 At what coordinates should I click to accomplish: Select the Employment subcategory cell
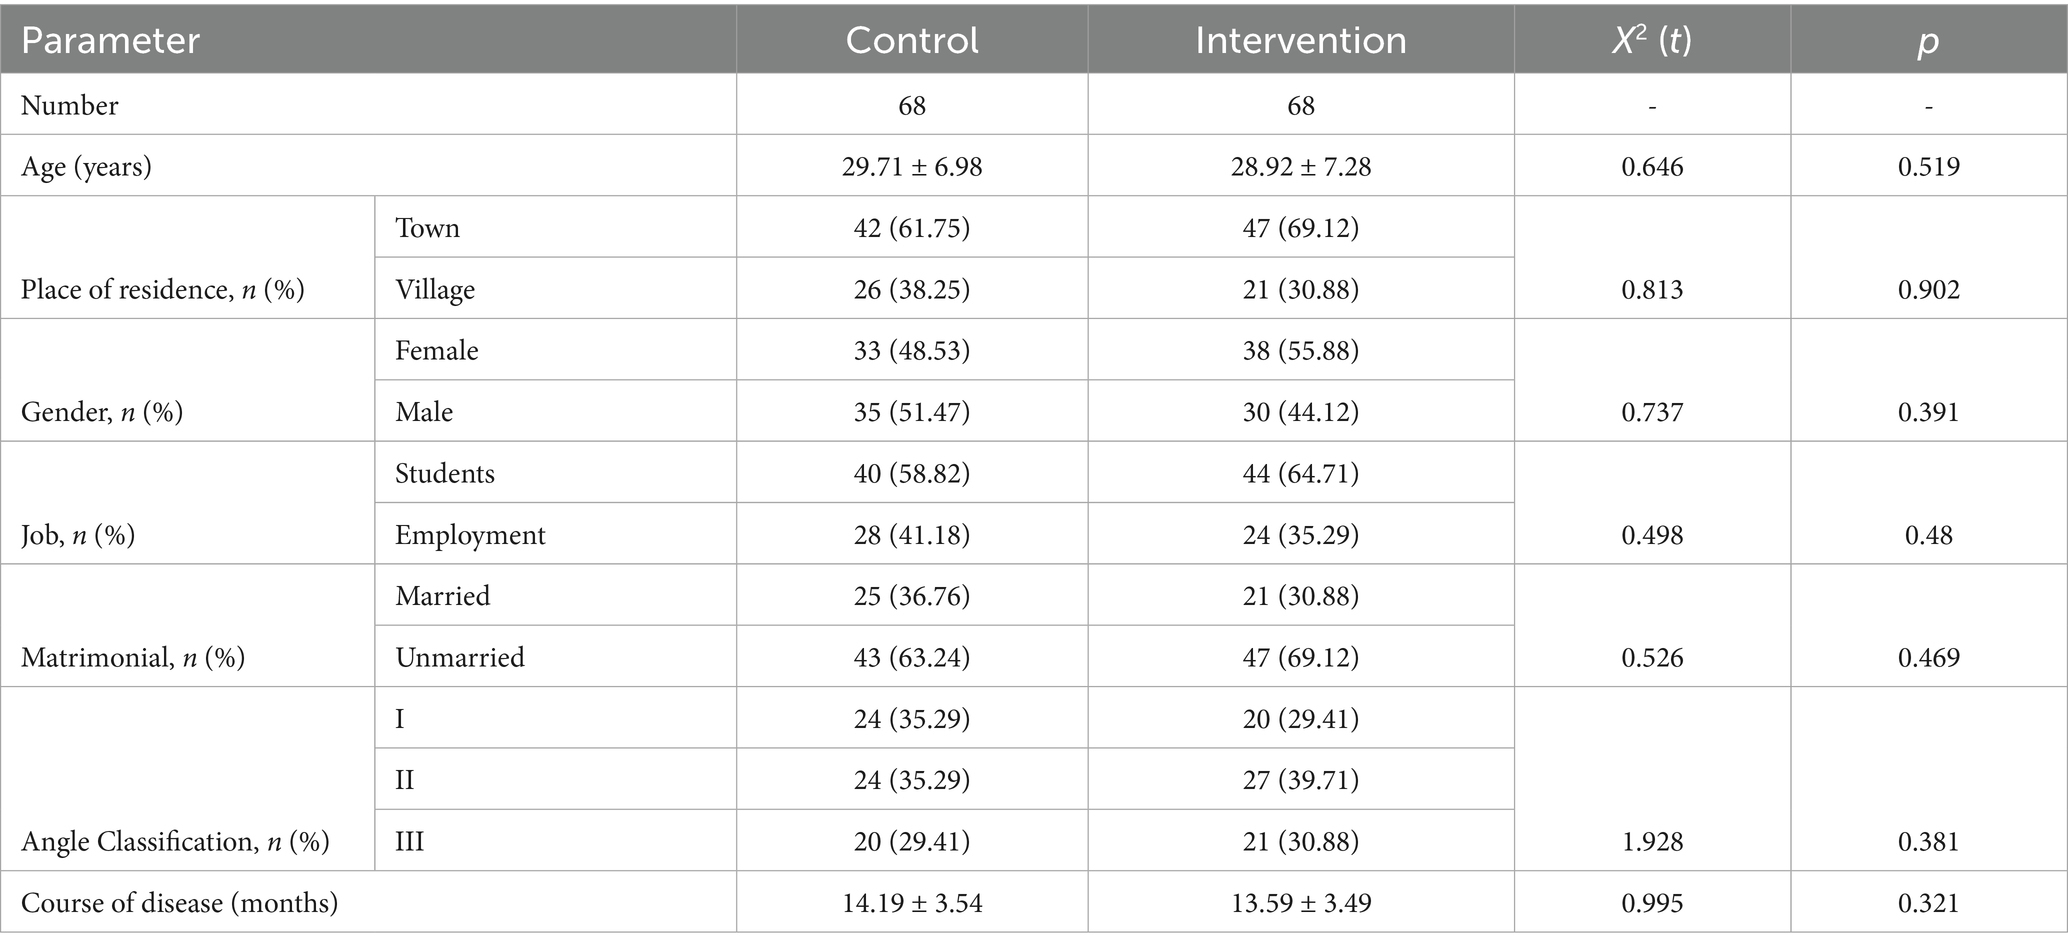[470, 535]
